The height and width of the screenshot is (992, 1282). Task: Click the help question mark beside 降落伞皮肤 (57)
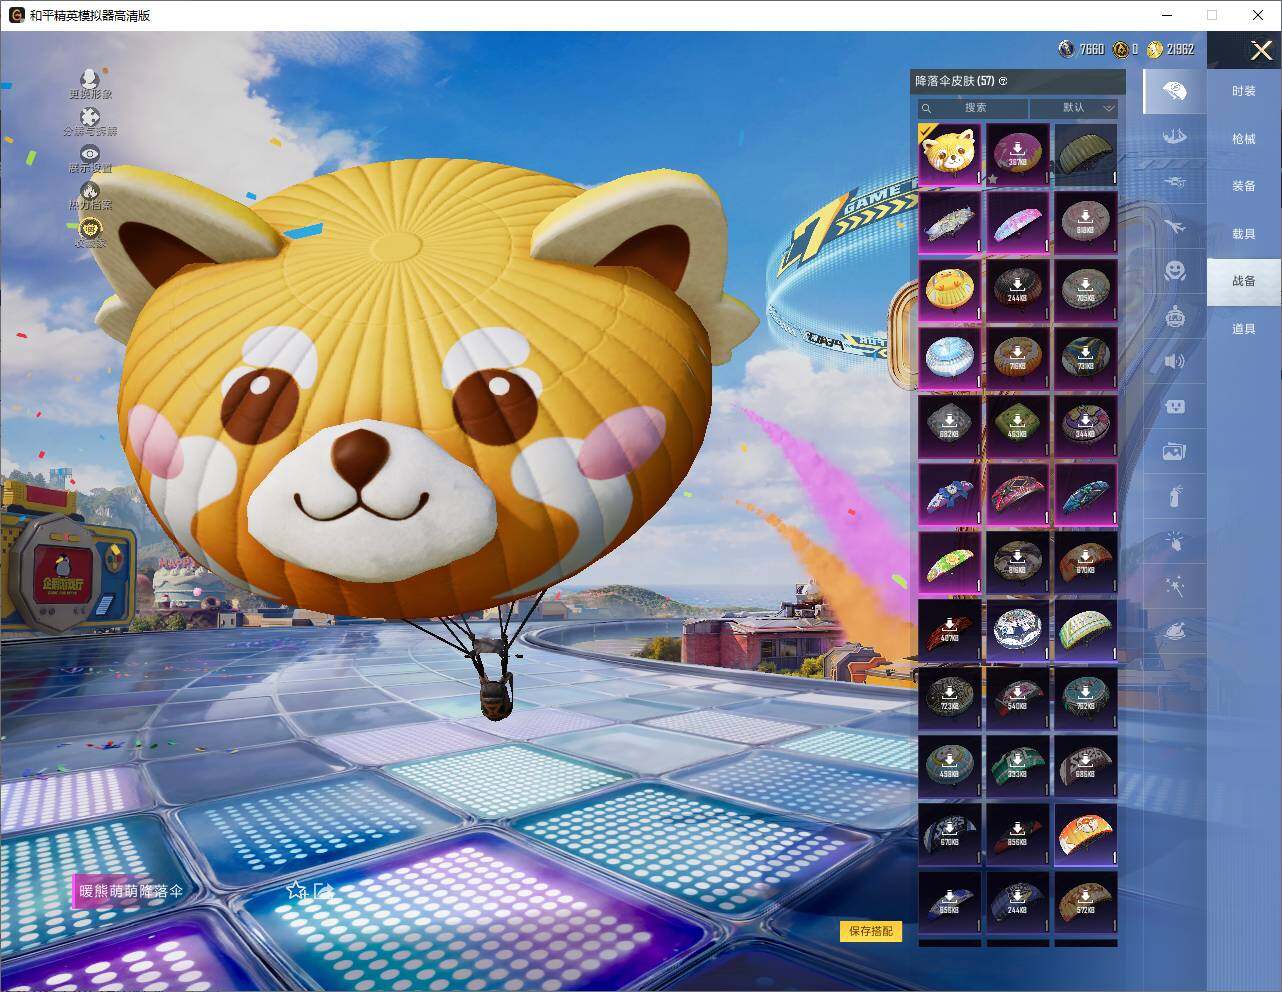pyautogui.click(x=1003, y=81)
